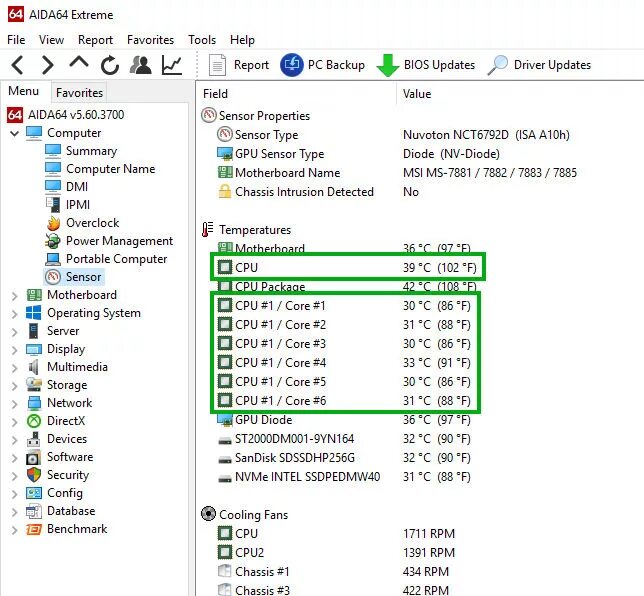This screenshot has height=596, width=644.
Task: Open the Report menu
Action: coord(95,40)
